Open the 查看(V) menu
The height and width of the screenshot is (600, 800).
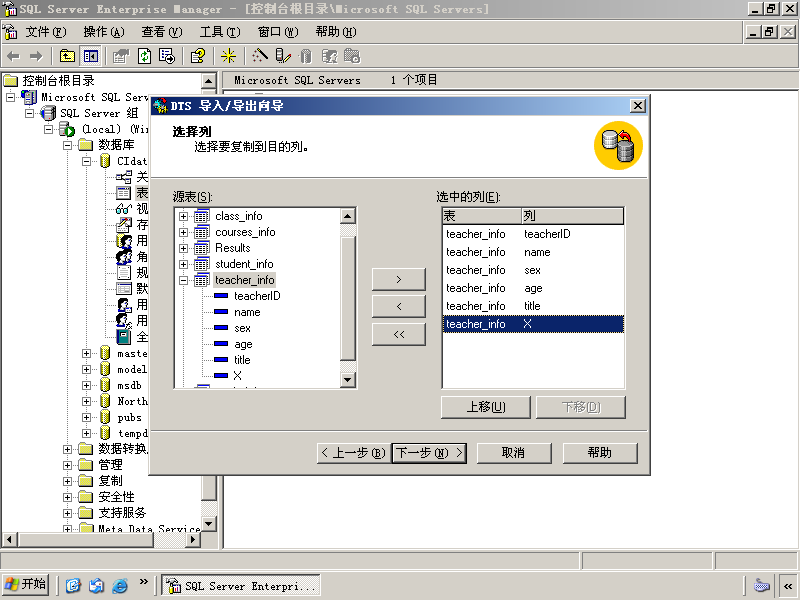[x=162, y=32]
